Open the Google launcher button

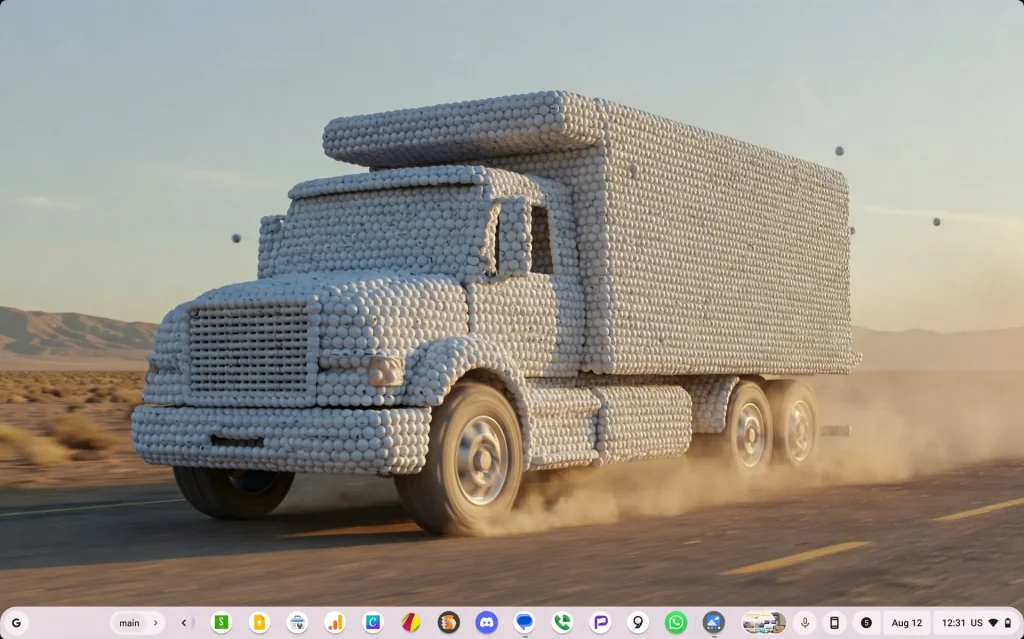[15, 623]
